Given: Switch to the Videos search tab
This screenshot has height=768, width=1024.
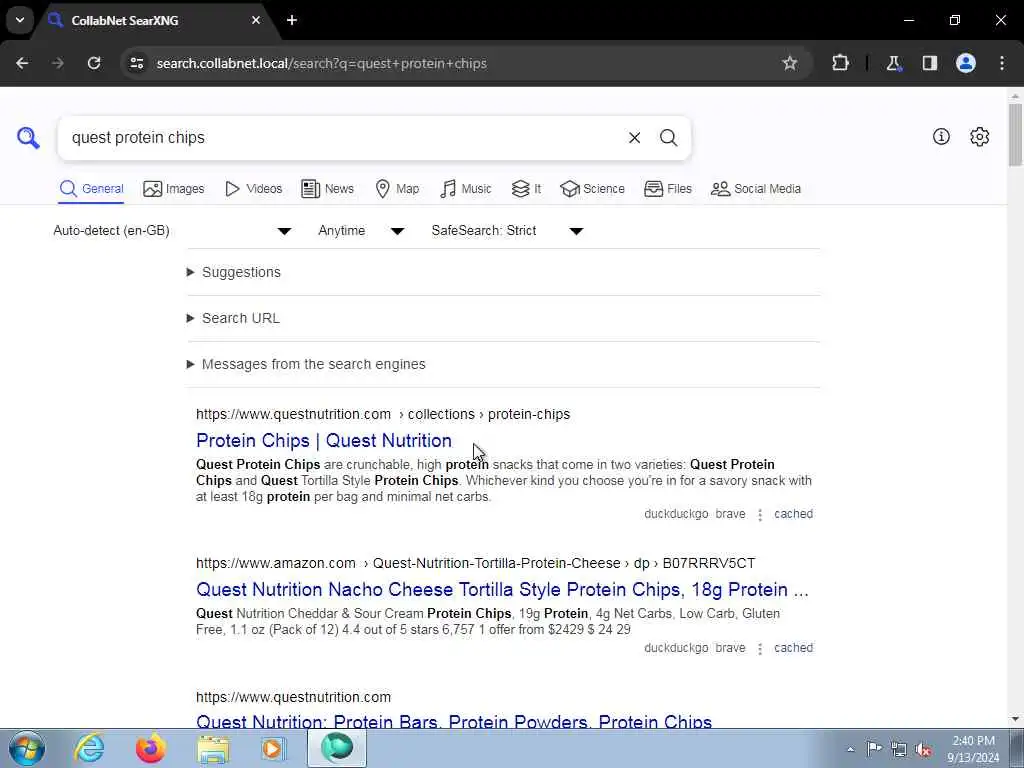Looking at the screenshot, I should click(x=253, y=189).
